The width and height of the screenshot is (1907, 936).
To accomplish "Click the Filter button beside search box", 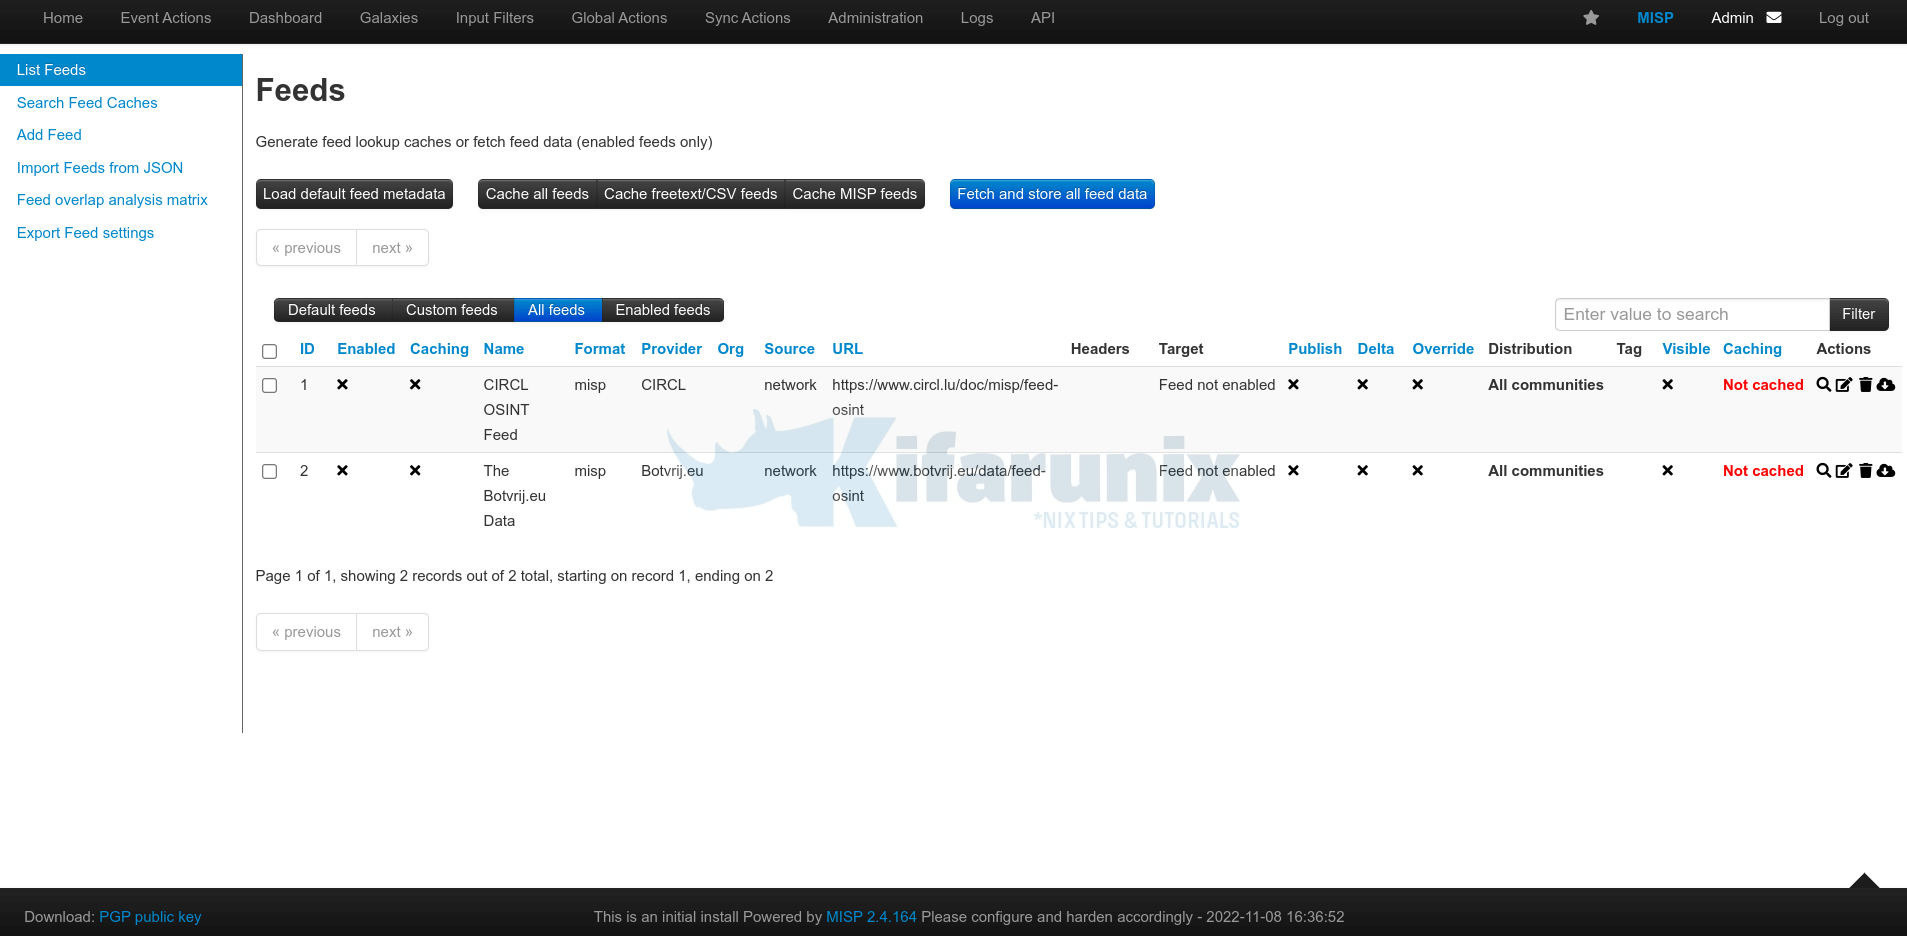I will point(1859,314).
